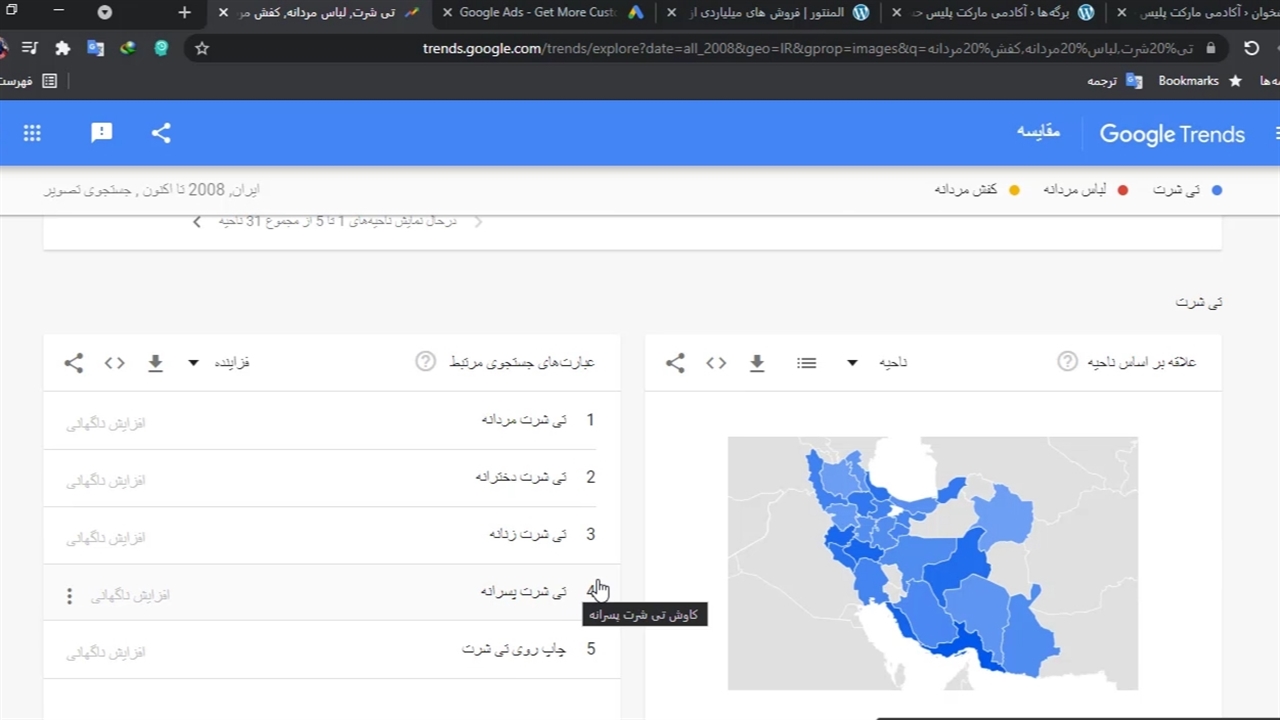This screenshot has height=720, width=1280.
Task: Download related queries data as CSV
Action: pyautogui.click(x=155, y=363)
